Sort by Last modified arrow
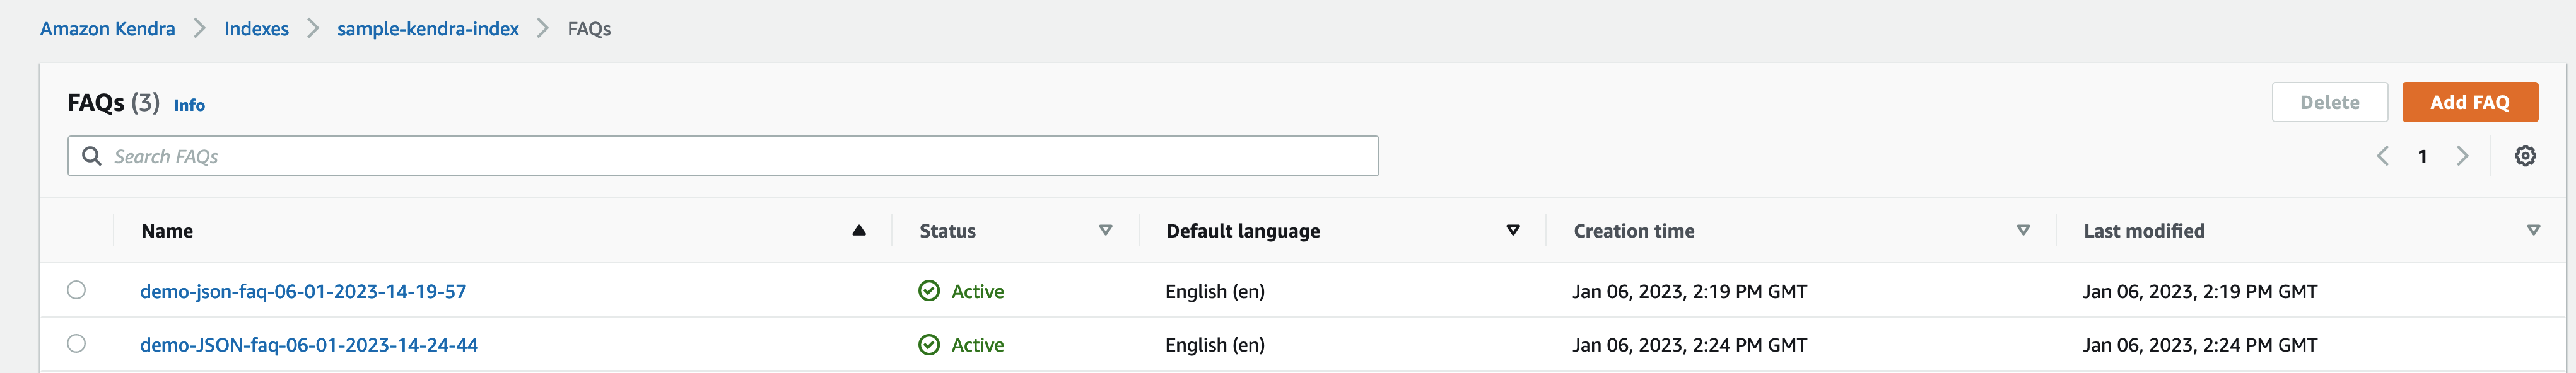This screenshot has height=373, width=2576. click(x=2533, y=231)
